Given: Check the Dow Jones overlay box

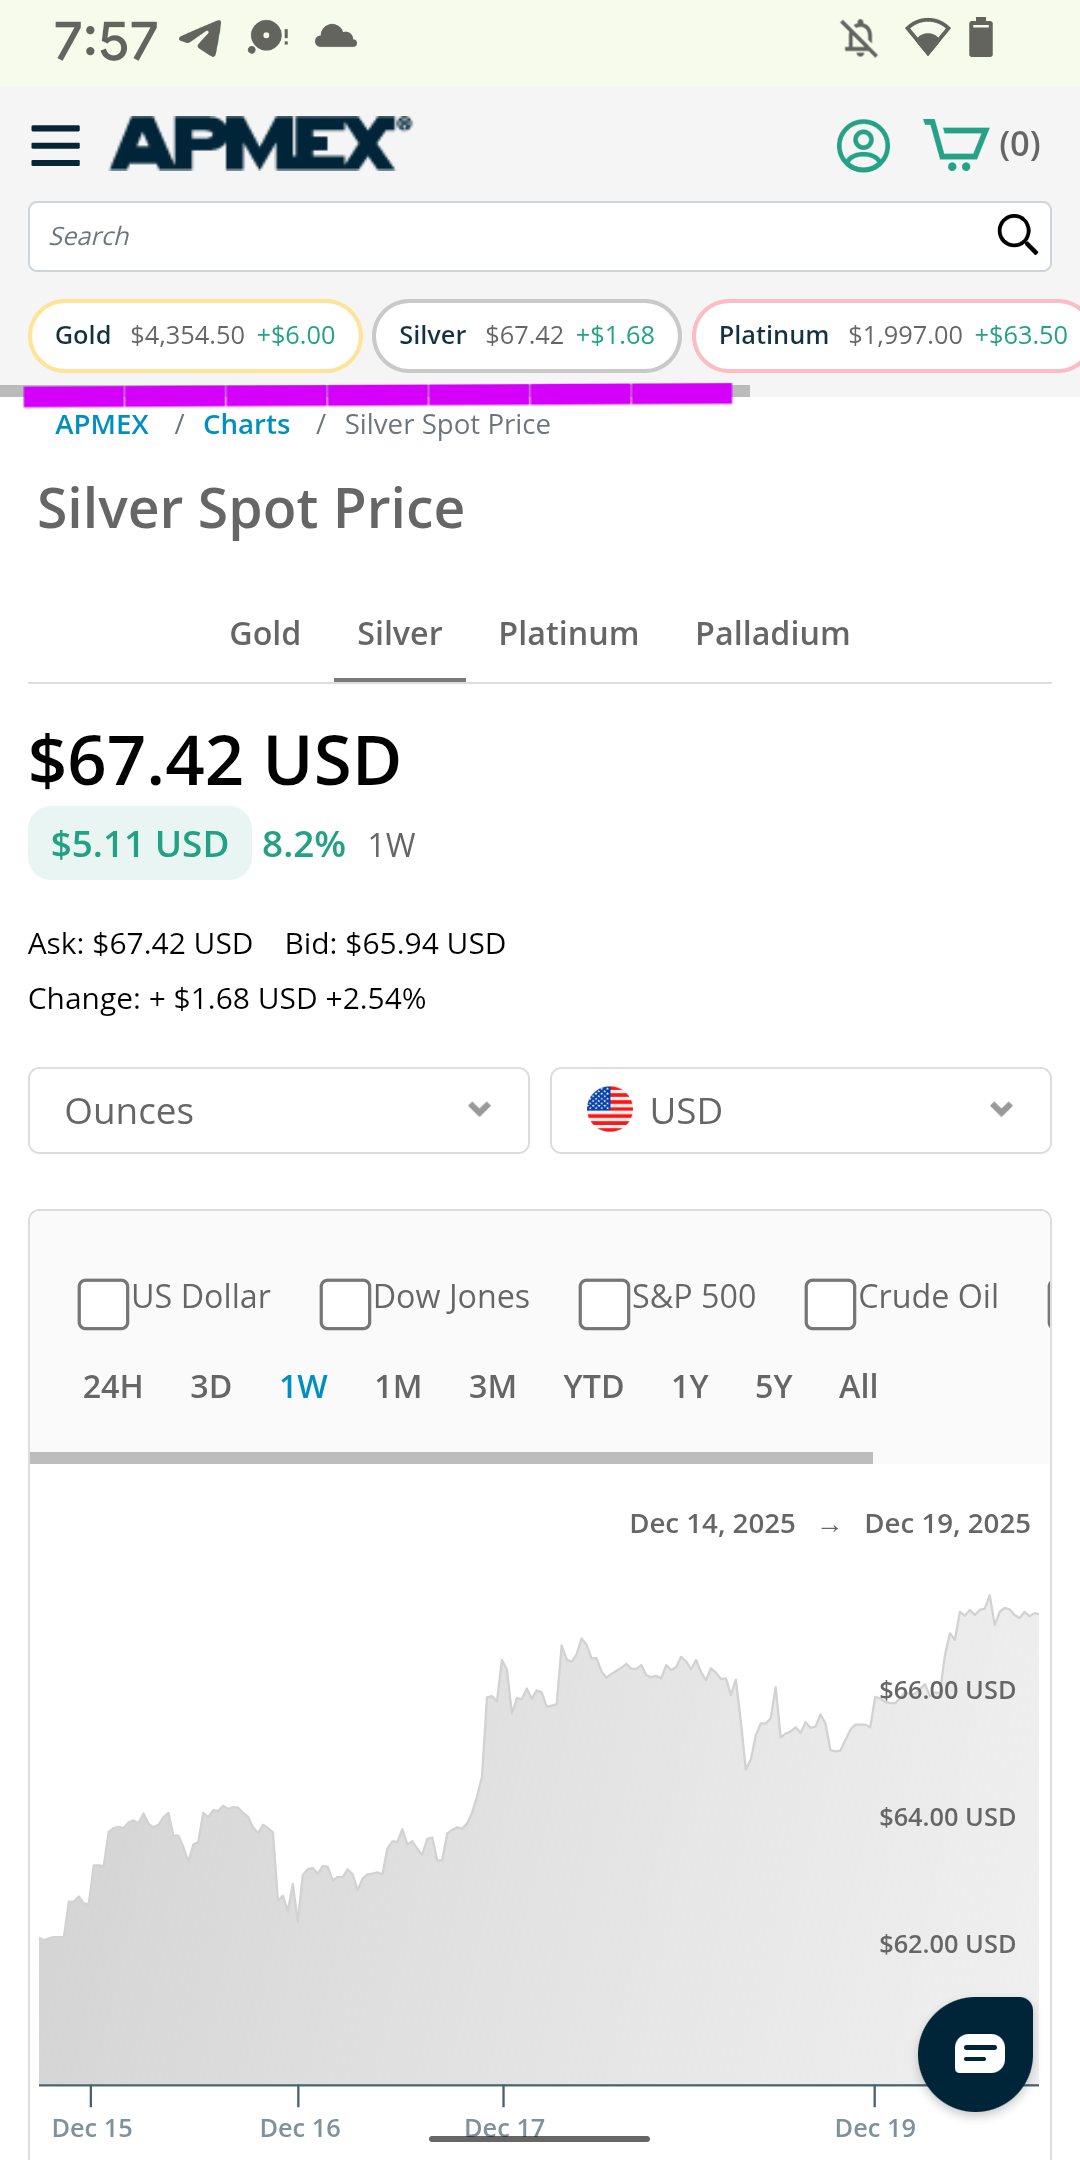Looking at the screenshot, I should (x=345, y=1304).
